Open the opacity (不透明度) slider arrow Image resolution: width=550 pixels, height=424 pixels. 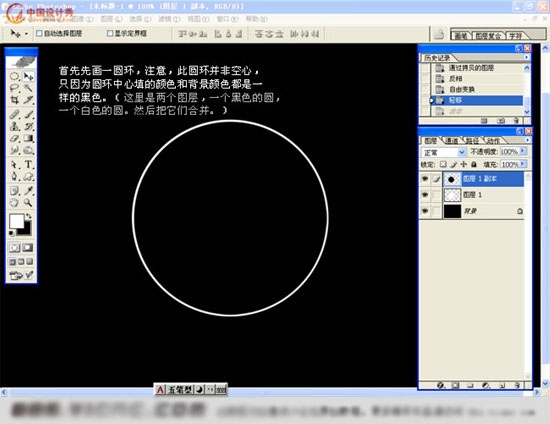point(523,151)
